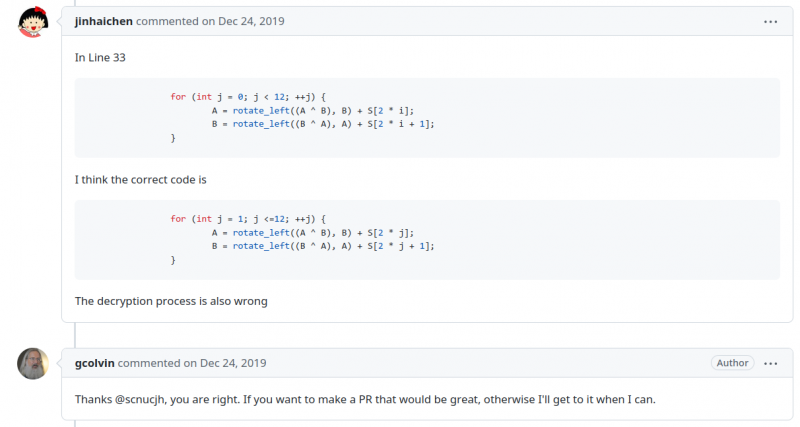Click the "In Line 33" text
This screenshot has height=427, width=800.
(x=100, y=57)
